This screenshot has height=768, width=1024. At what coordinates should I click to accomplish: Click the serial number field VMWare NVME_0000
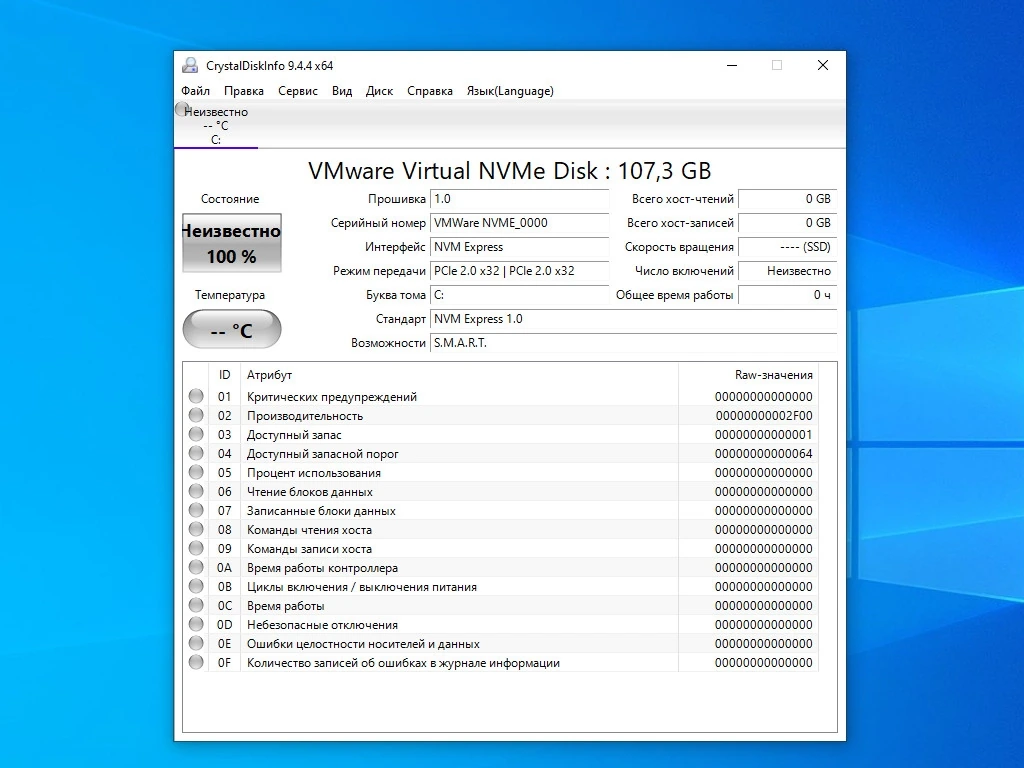tap(519, 223)
